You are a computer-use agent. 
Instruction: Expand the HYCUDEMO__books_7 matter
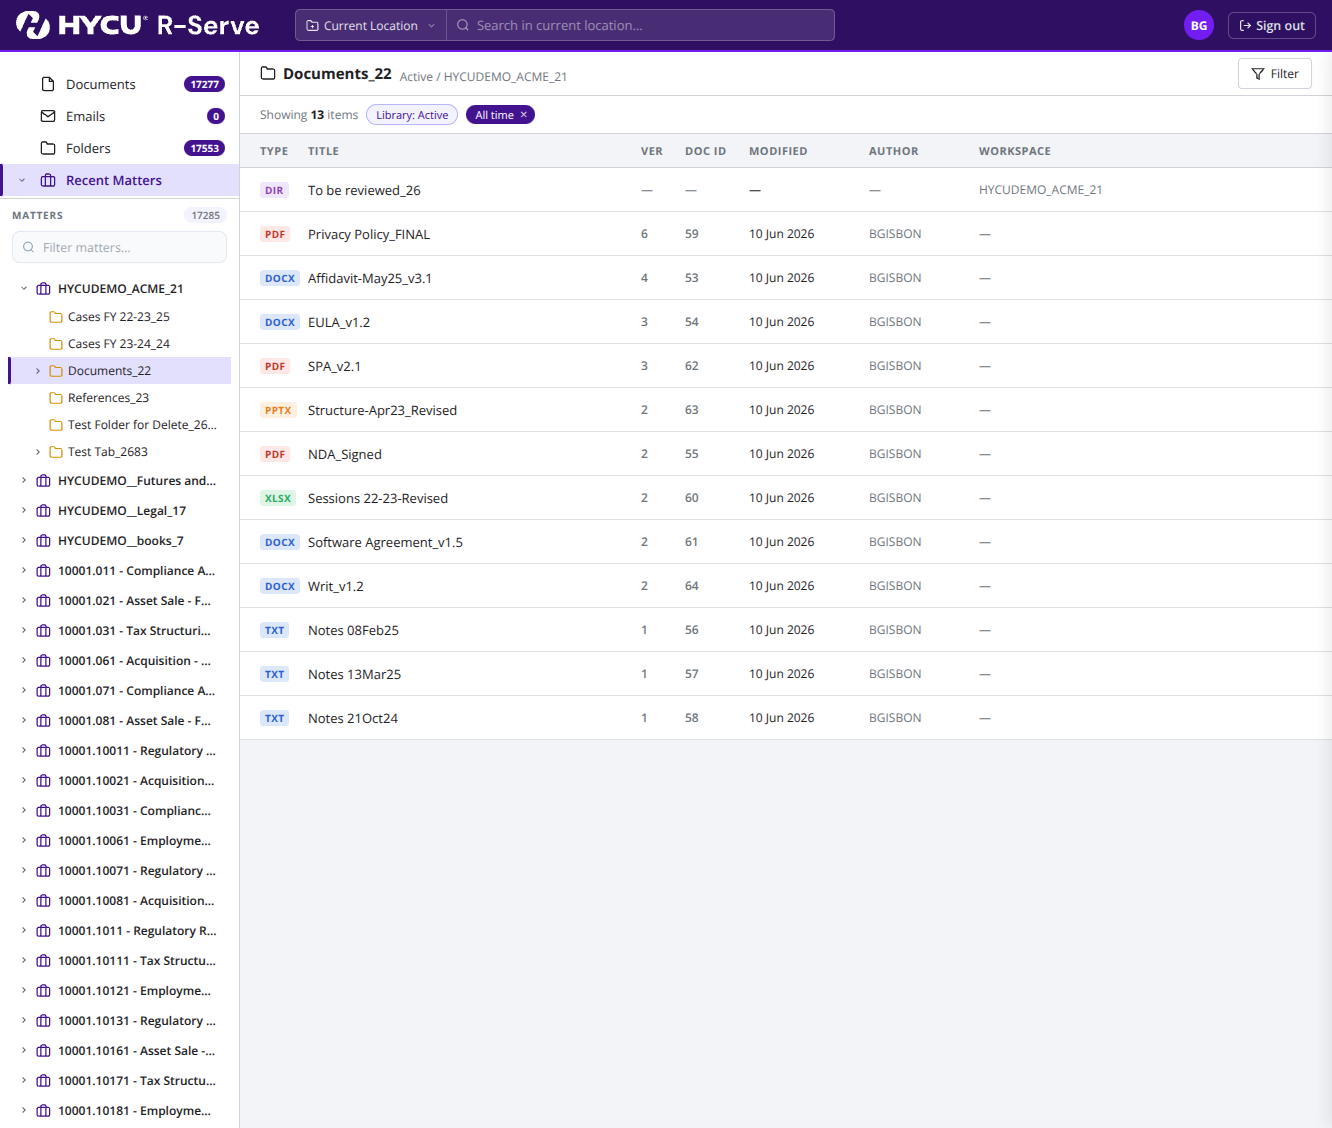pos(24,540)
